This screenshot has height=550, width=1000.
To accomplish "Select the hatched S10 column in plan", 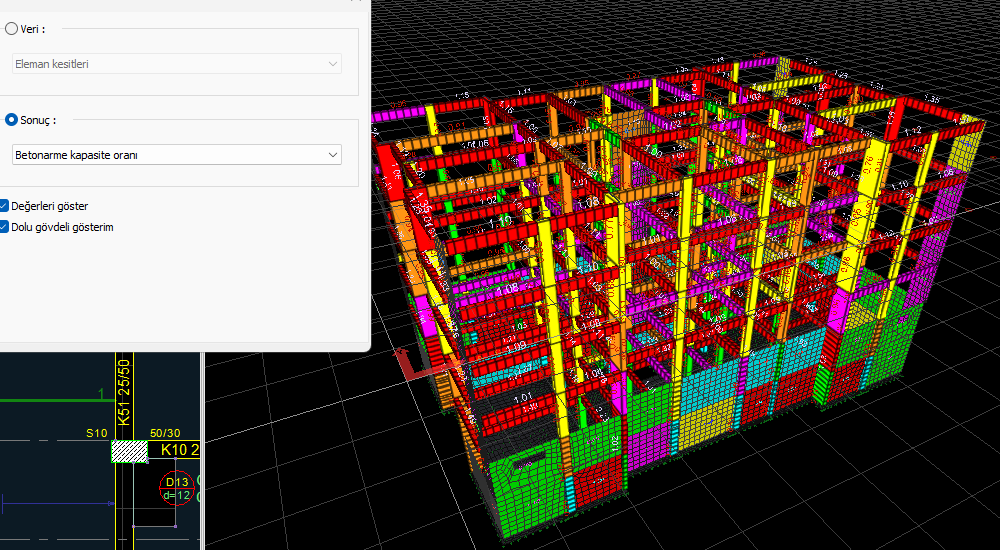I will click(x=128, y=452).
